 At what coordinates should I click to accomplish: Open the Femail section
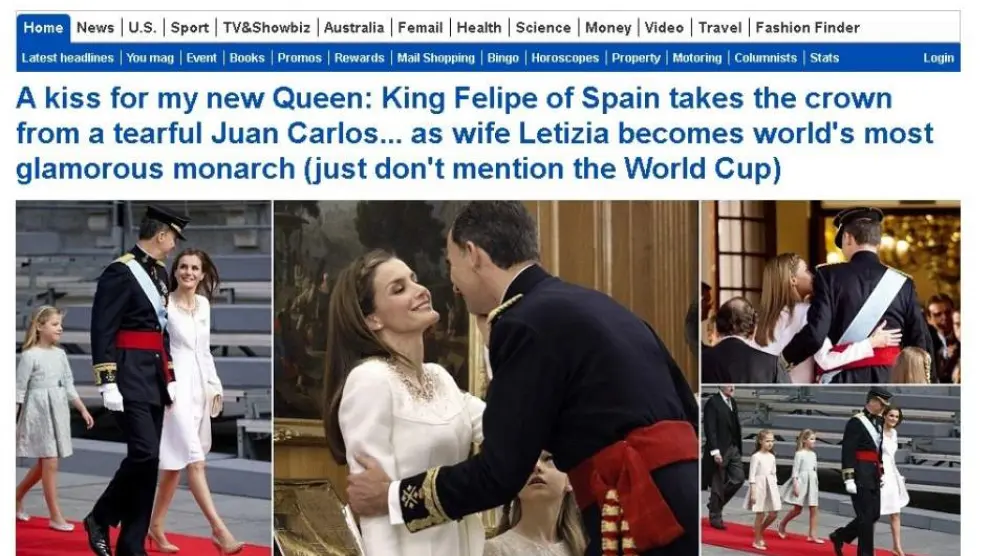pos(420,28)
